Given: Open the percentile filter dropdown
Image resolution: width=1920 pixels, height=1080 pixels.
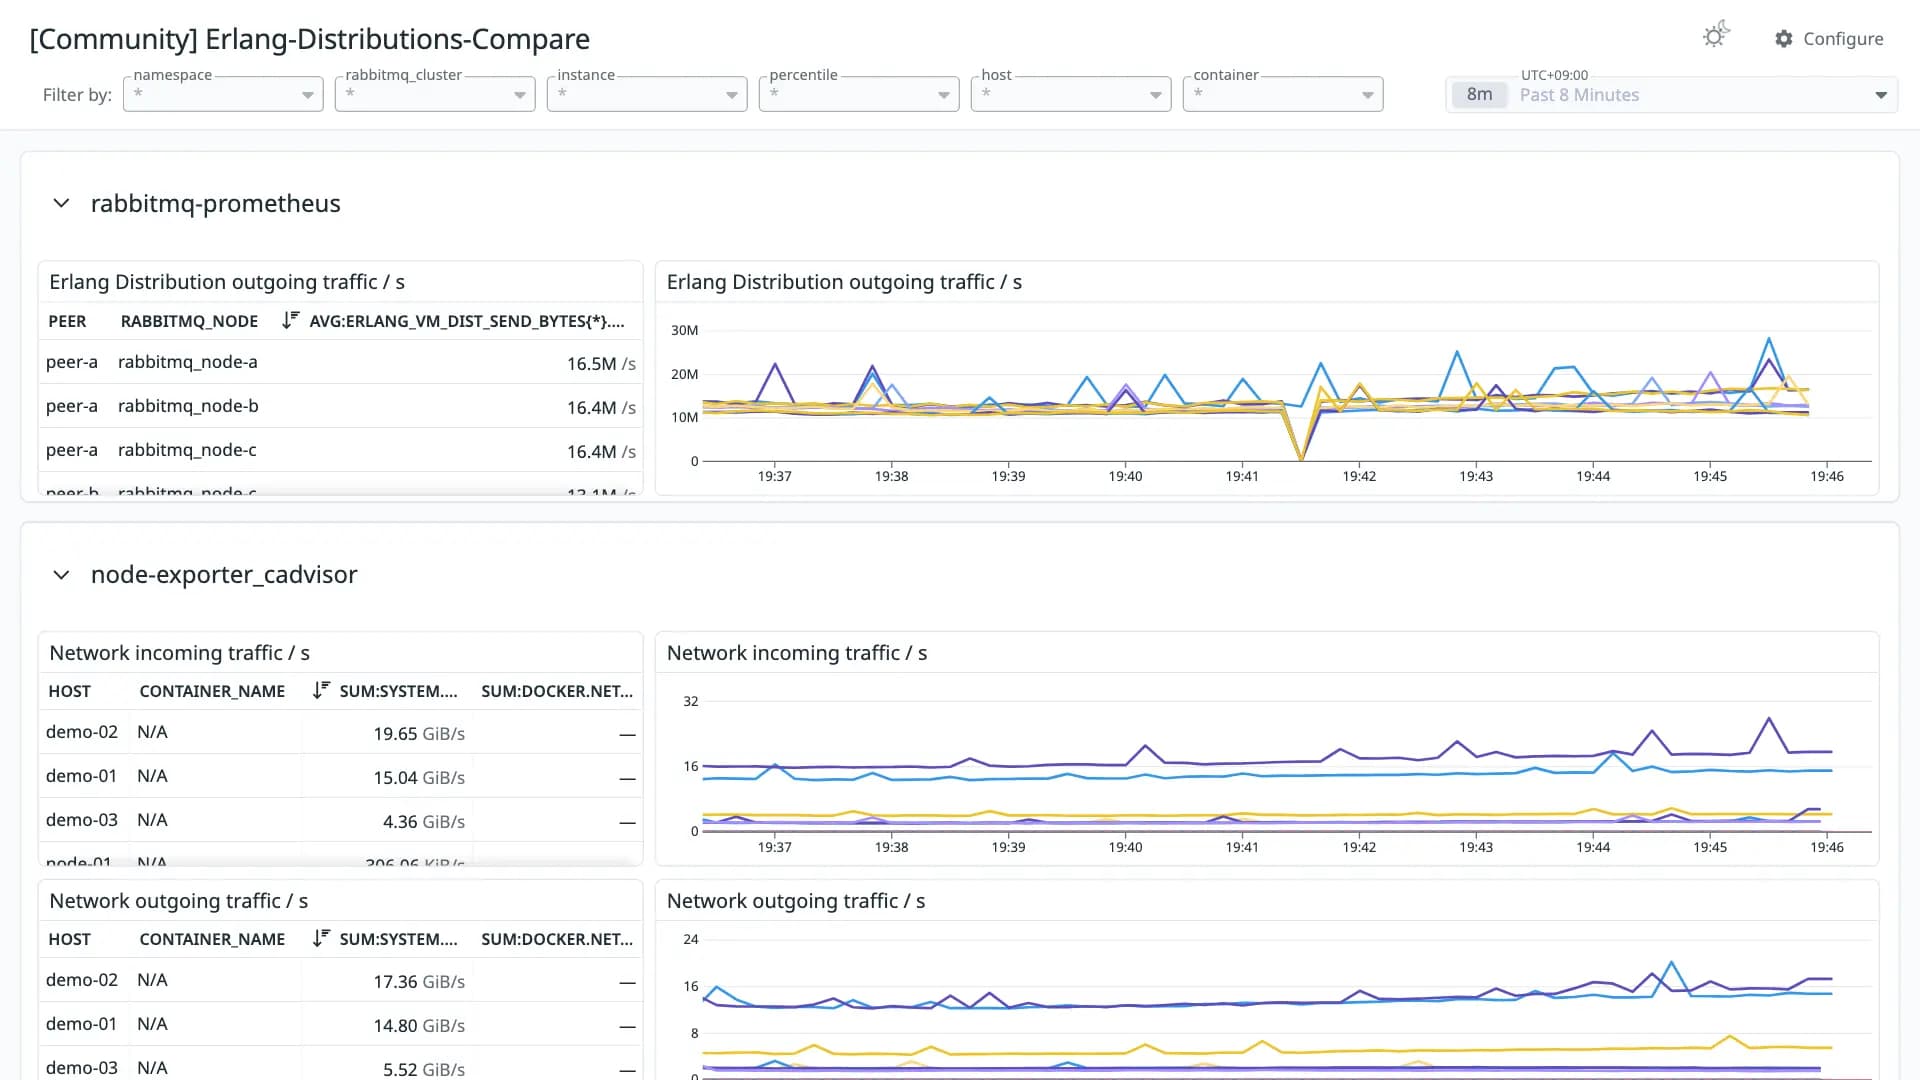Looking at the screenshot, I should click(x=859, y=94).
